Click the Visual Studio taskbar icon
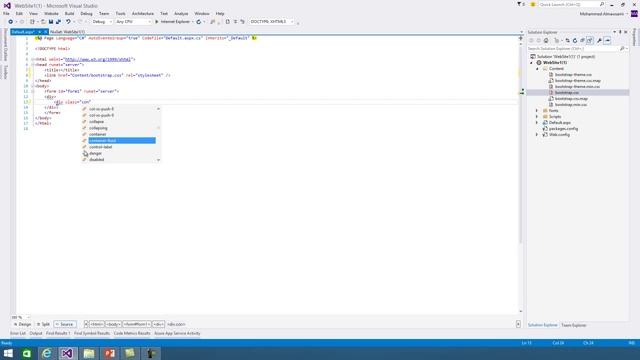 pyautogui.click(x=67, y=353)
